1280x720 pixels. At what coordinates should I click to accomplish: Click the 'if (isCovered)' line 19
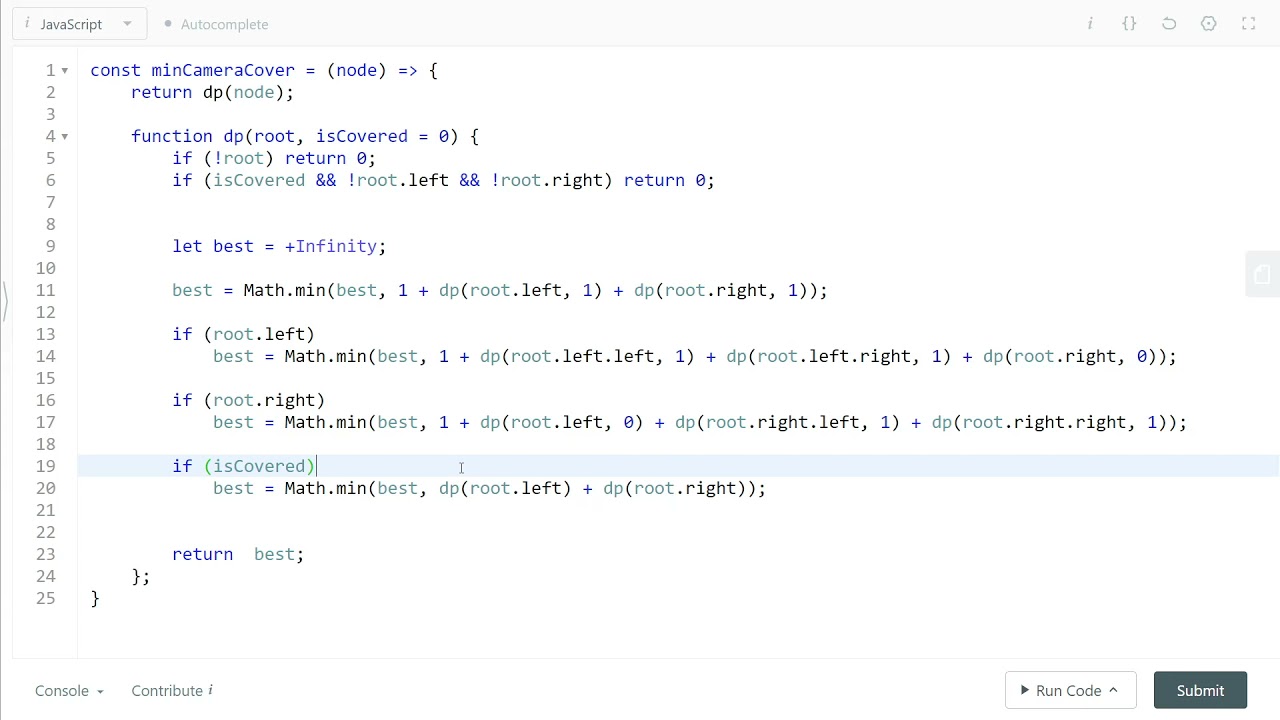pyautogui.click(x=244, y=466)
